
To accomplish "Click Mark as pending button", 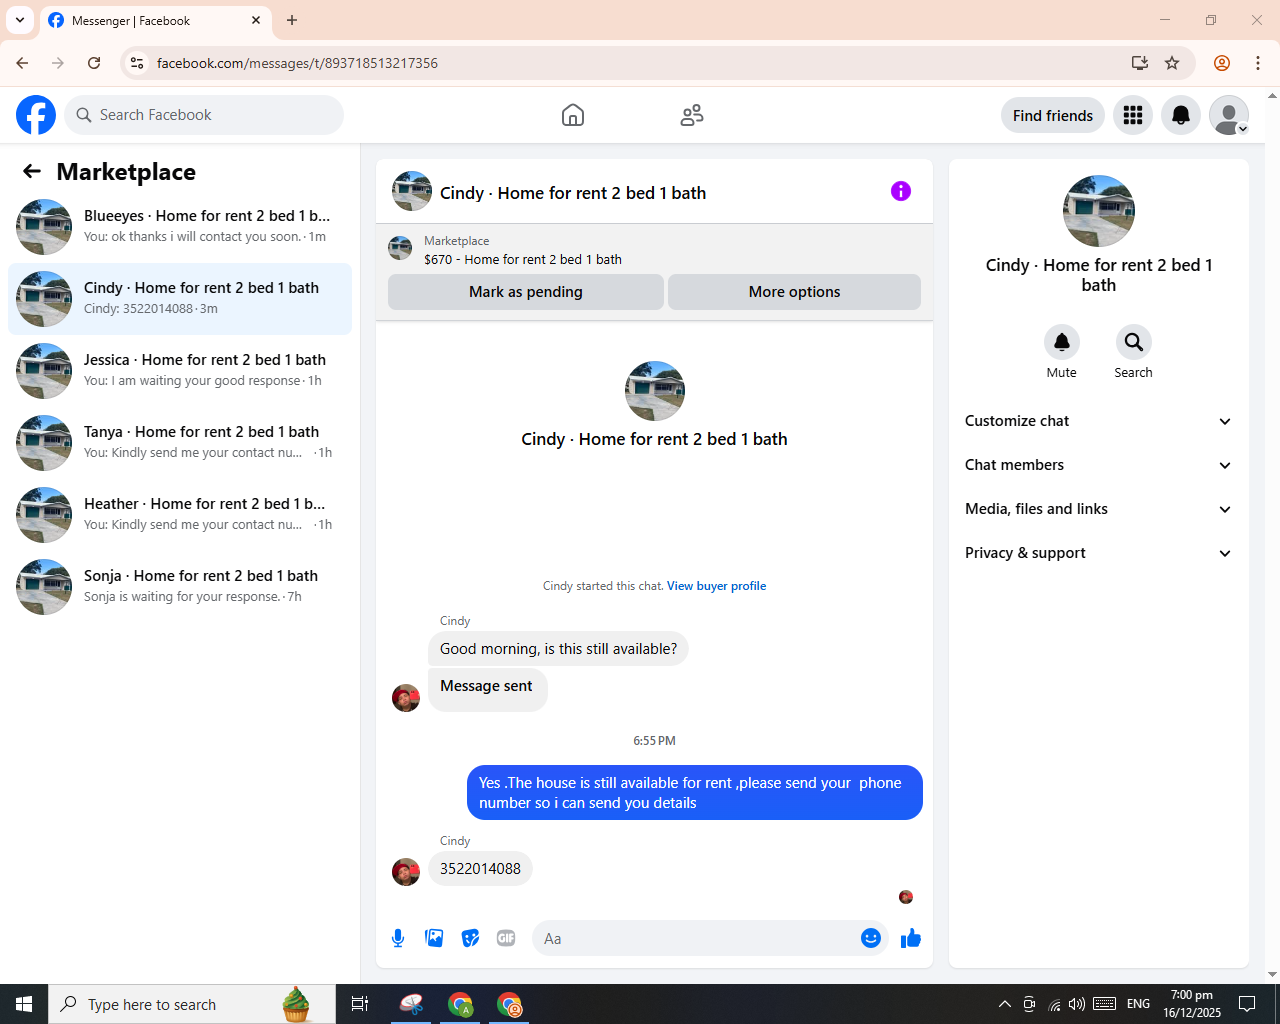I will click(x=526, y=292).
